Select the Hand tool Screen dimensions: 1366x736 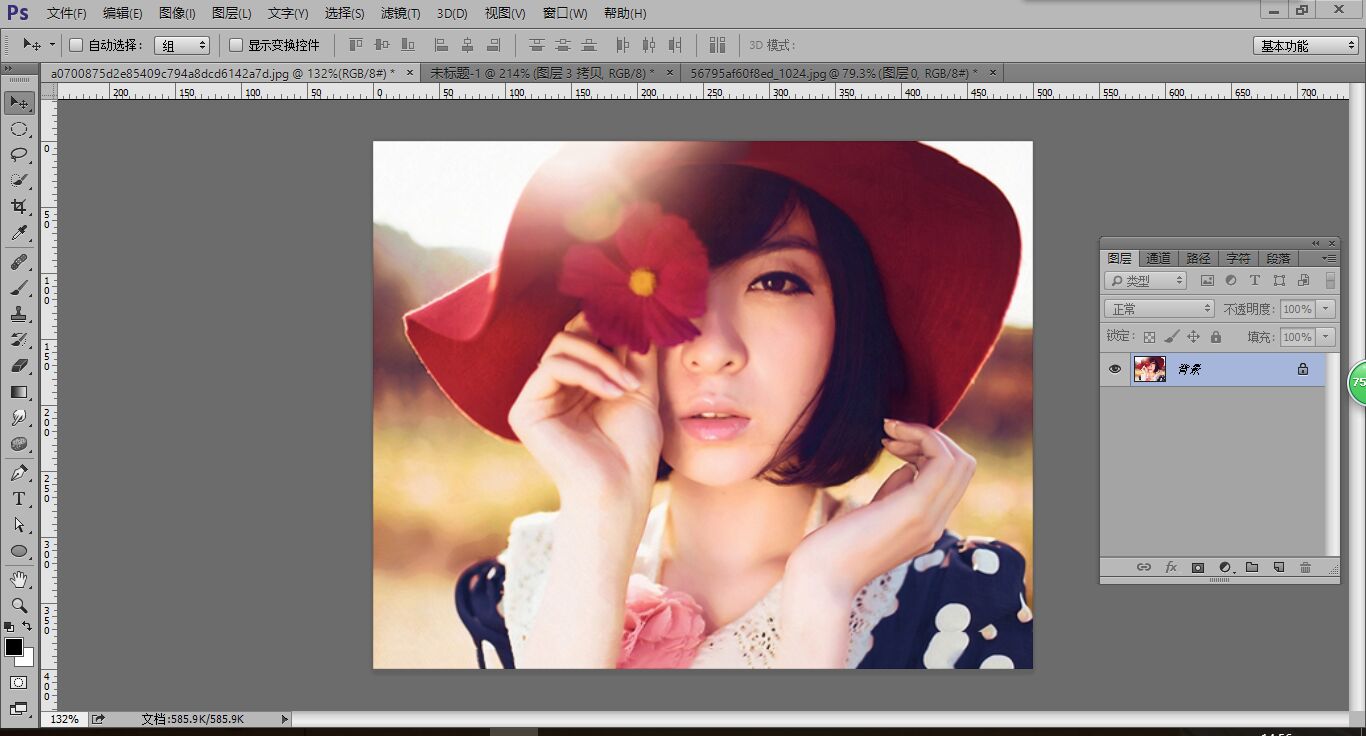[18, 579]
